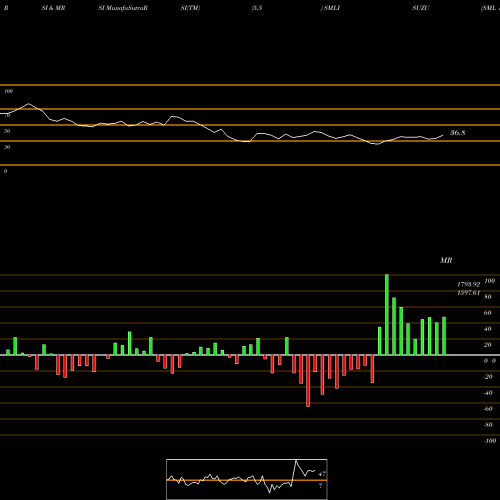Image resolution: width=500 pixels, height=500 pixels.
Task: Click the SI & MR header text
Action: 53,8
